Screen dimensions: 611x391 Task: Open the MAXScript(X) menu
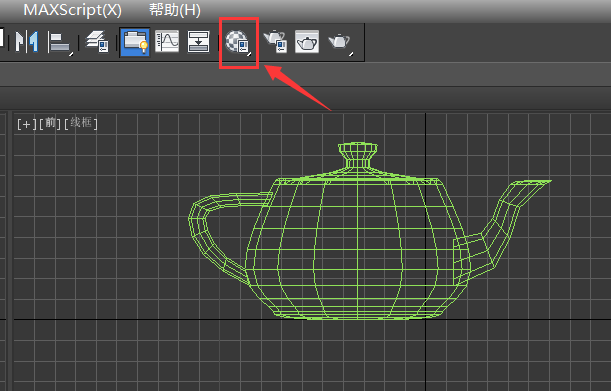[x=72, y=10]
